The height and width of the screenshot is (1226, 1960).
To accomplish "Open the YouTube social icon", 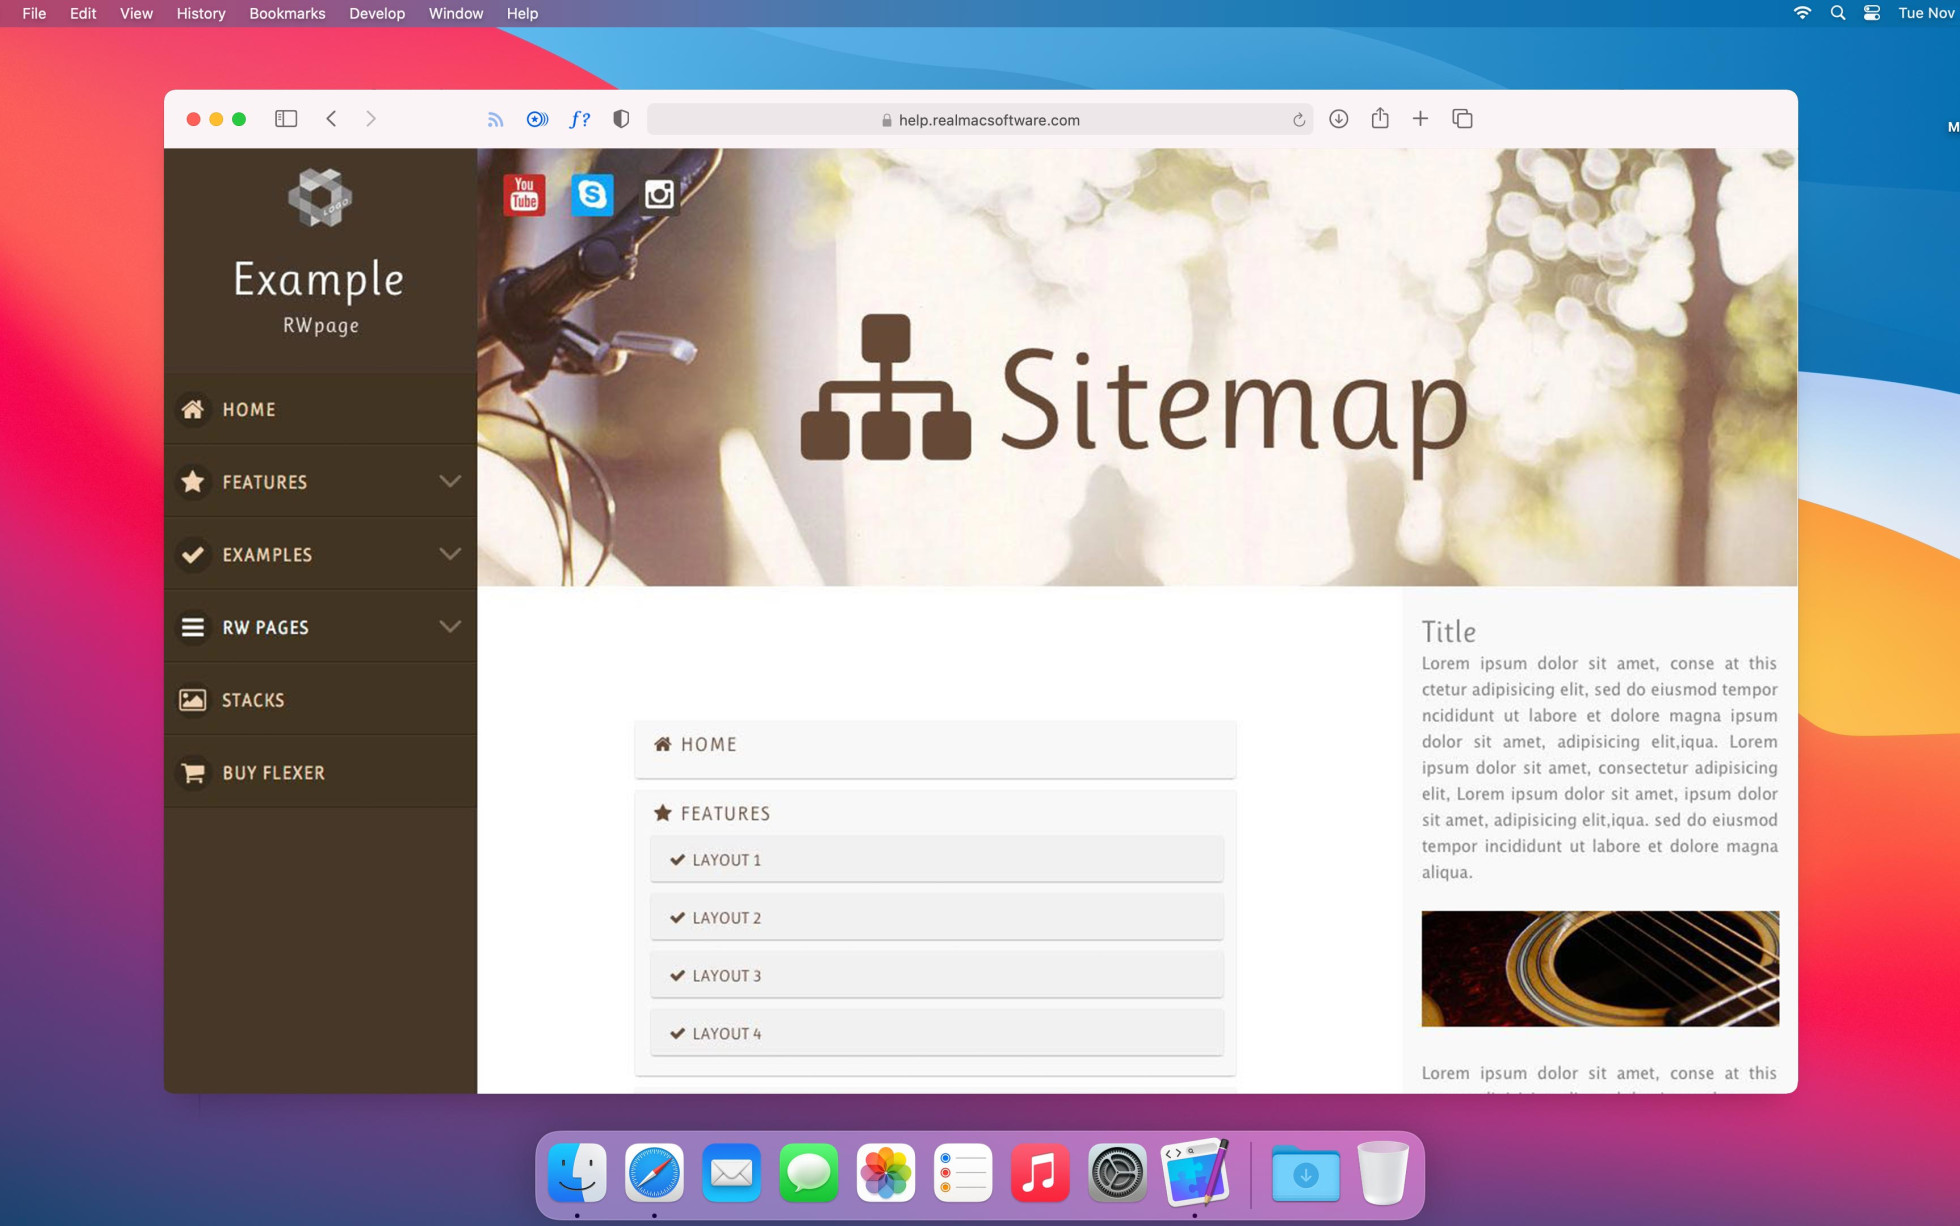I will coord(524,194).
